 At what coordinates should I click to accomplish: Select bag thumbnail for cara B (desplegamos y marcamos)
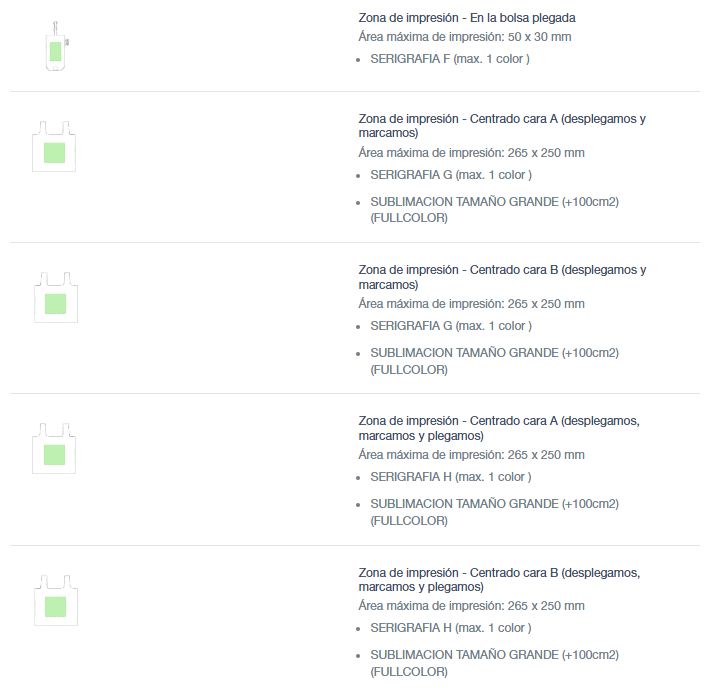pos(55,299)
